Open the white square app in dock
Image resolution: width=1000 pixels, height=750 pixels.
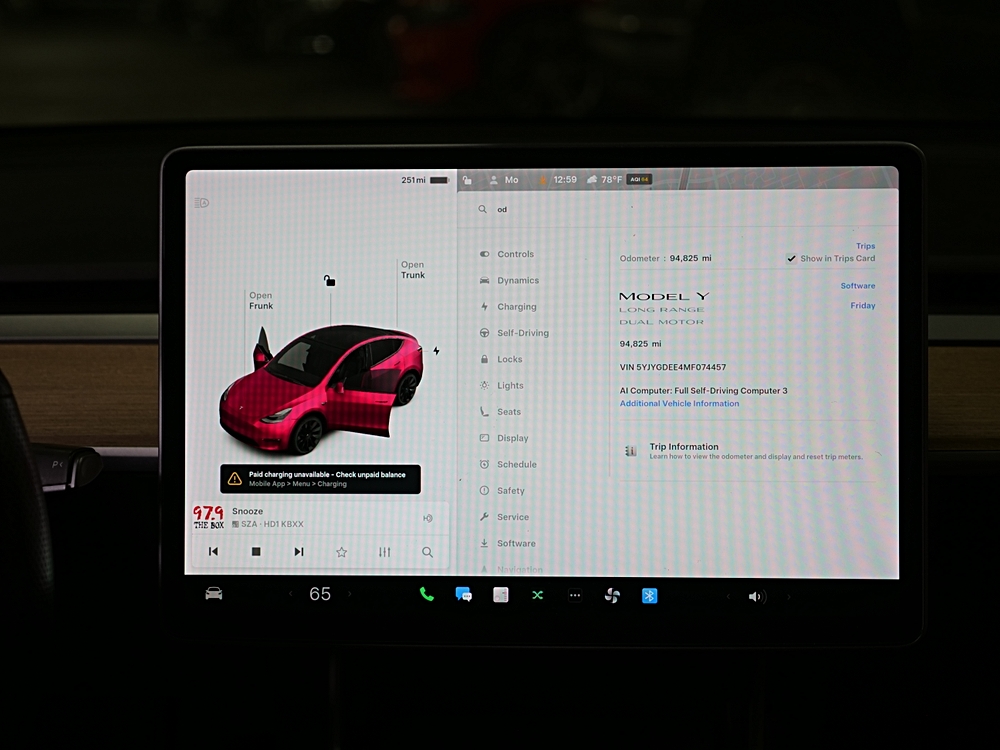(501, 595)
